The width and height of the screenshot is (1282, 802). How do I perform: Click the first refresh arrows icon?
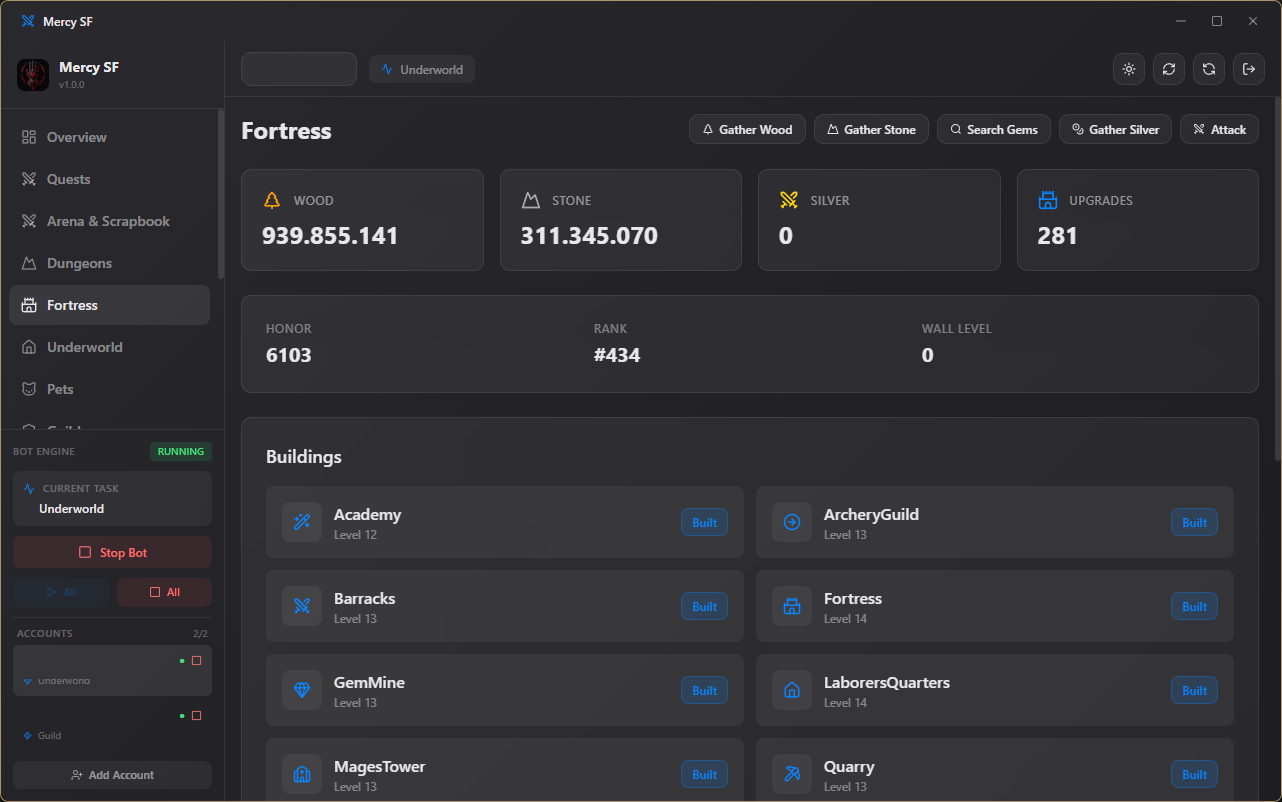(x=1169, y=69)
